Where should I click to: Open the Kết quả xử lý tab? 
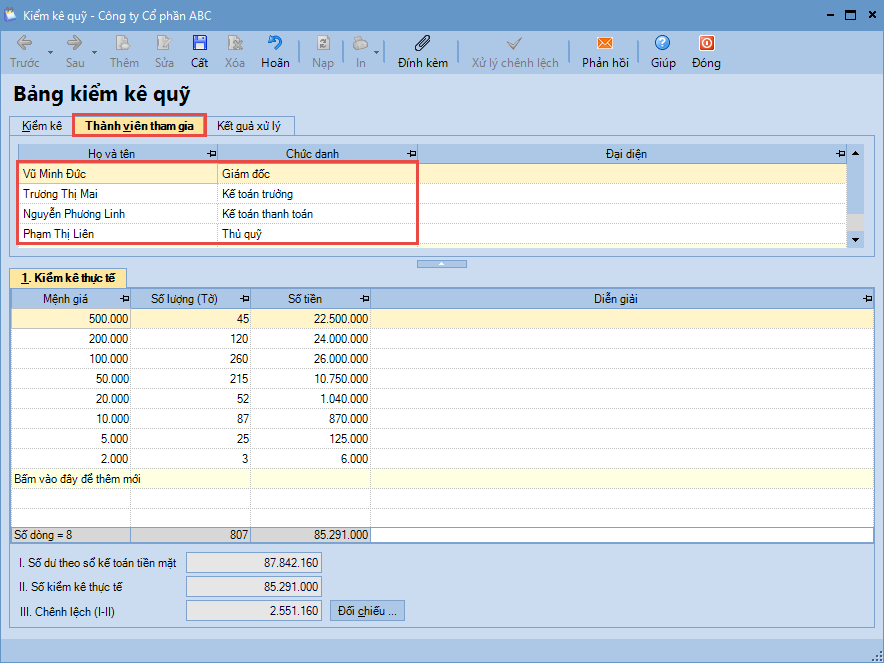pos(249,126)
